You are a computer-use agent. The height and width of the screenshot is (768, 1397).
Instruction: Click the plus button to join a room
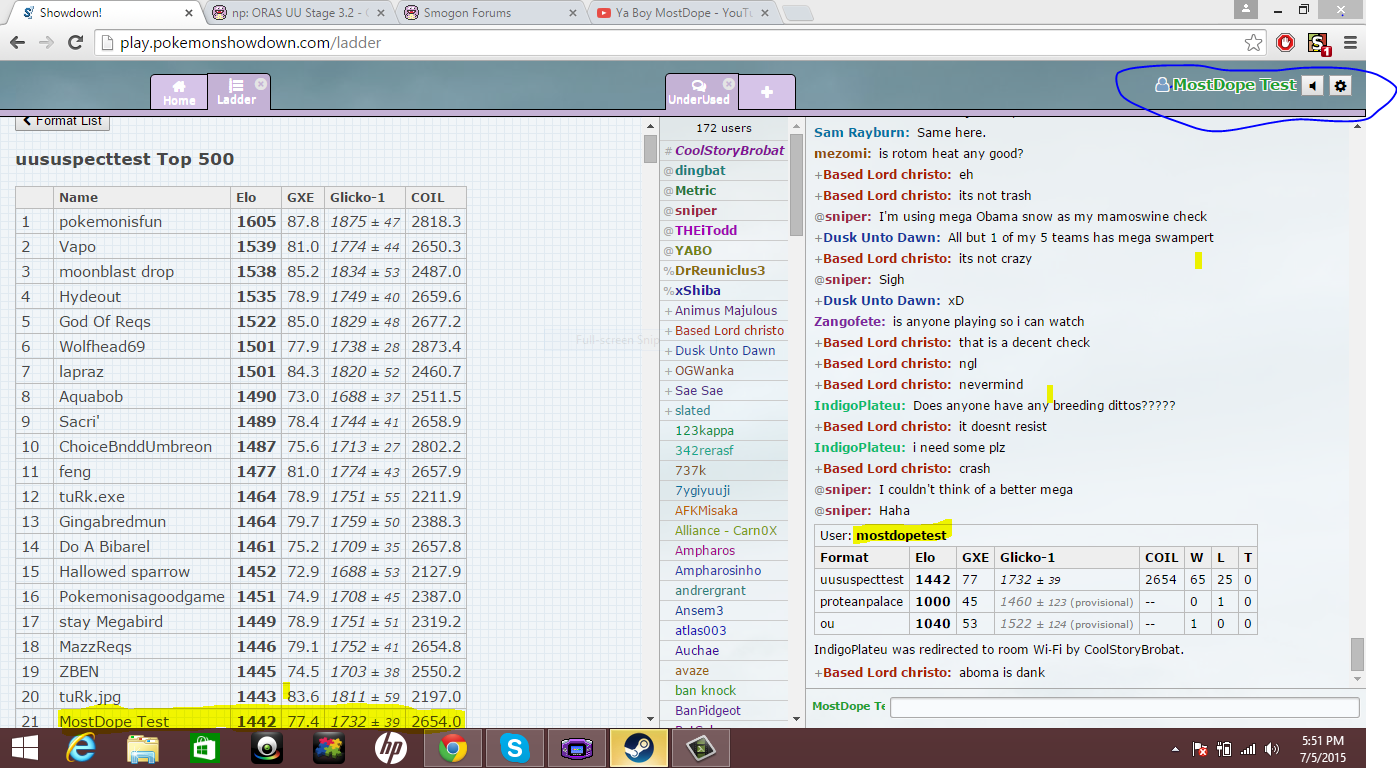767,91
